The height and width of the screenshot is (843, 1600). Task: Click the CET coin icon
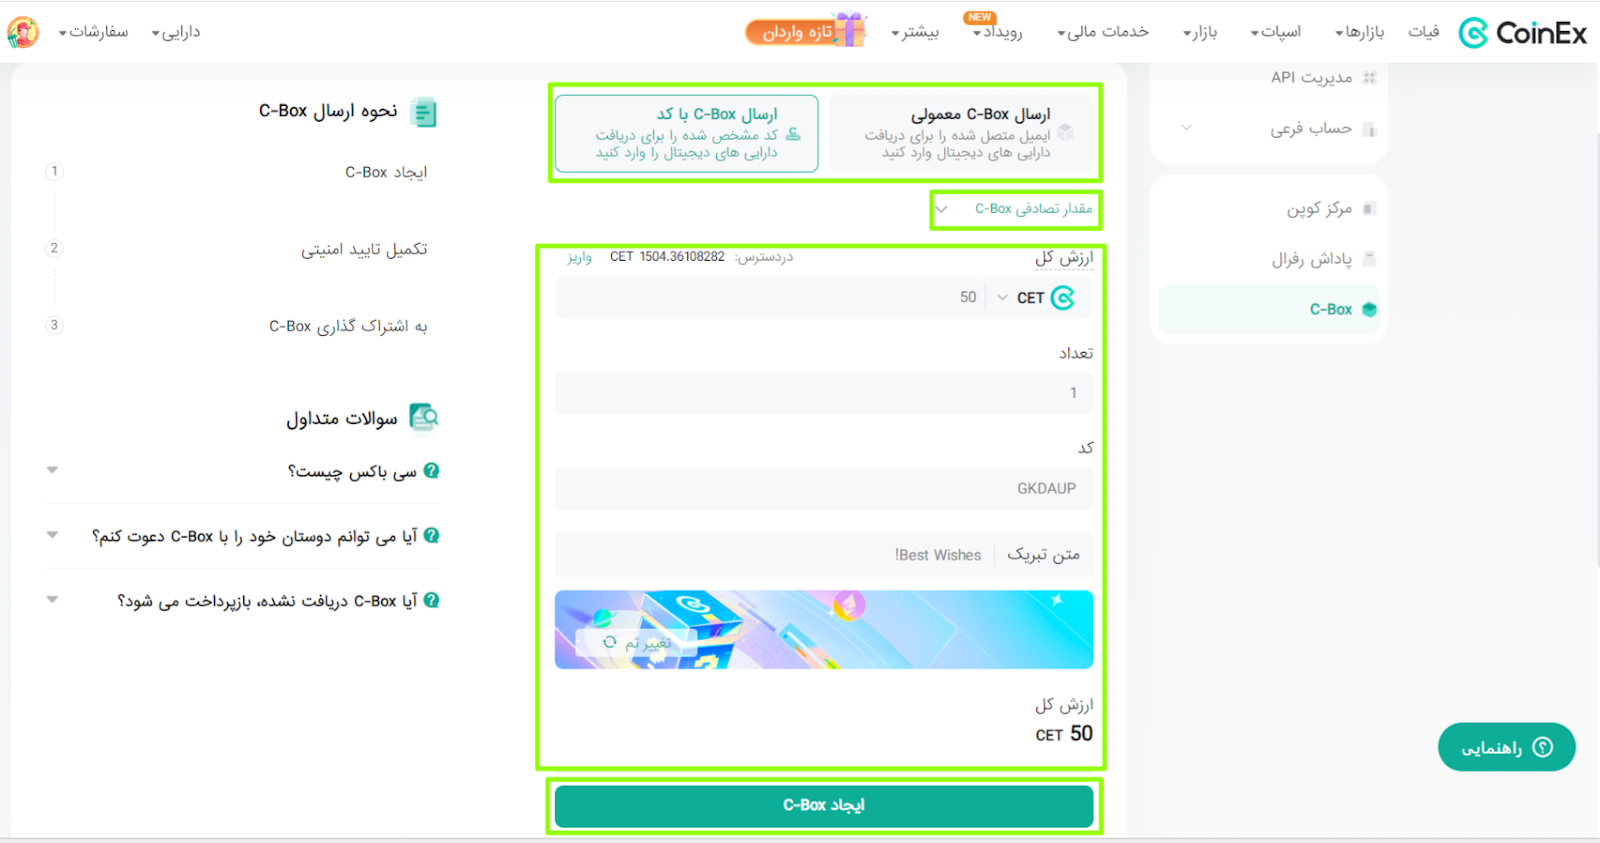click(1063, 298)
